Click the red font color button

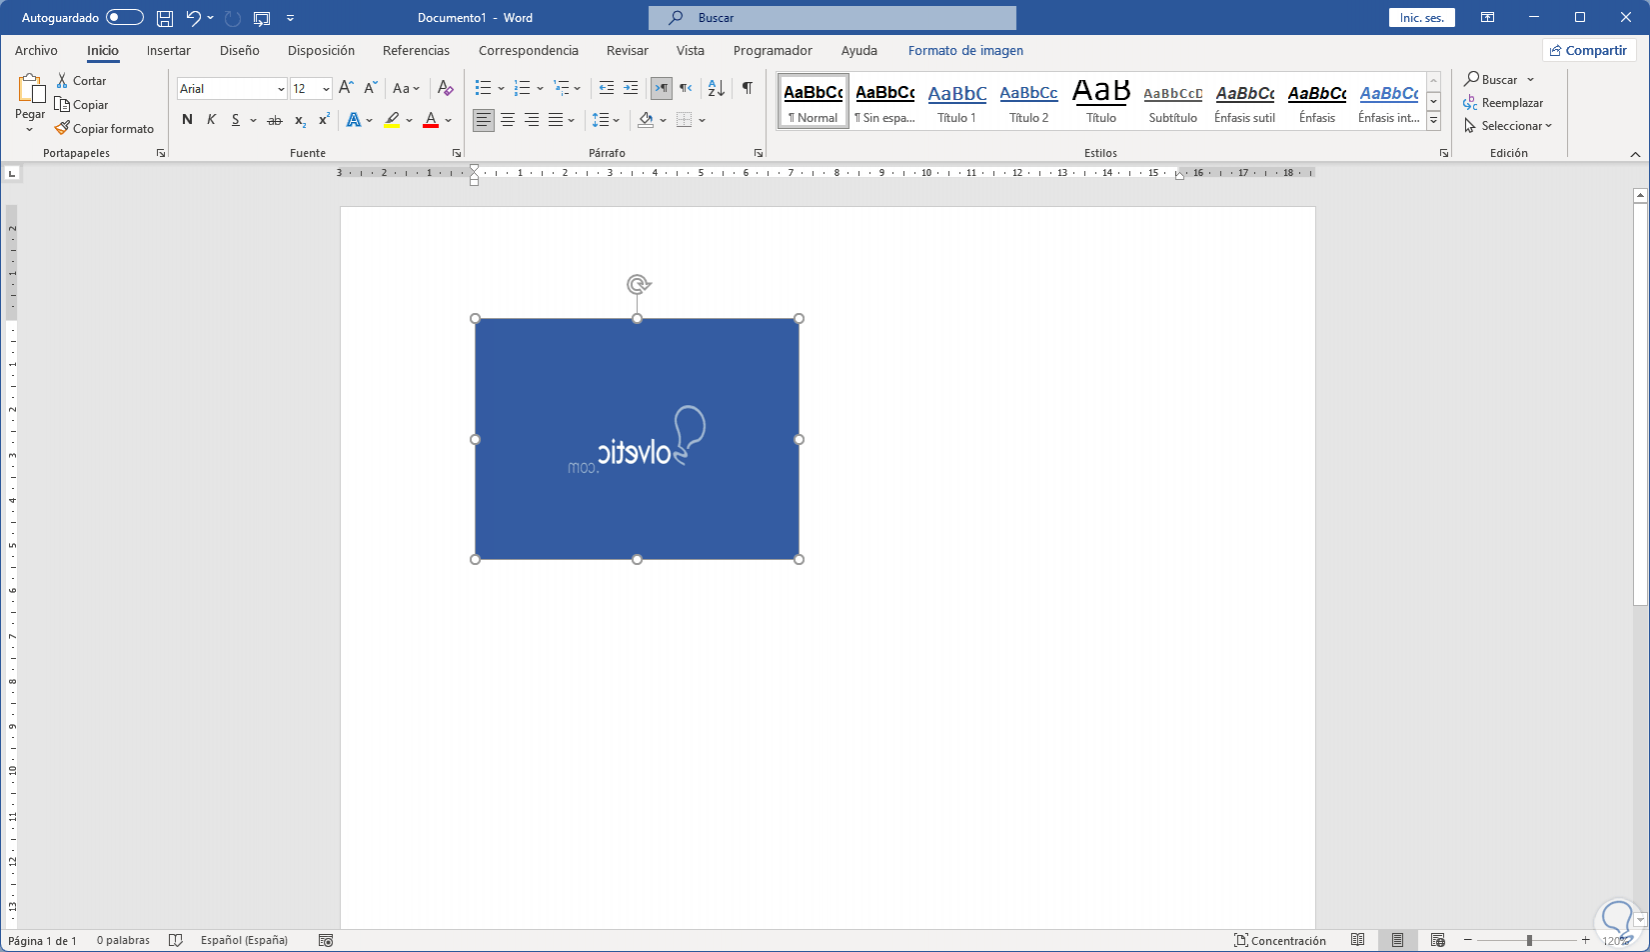point(431,120)
